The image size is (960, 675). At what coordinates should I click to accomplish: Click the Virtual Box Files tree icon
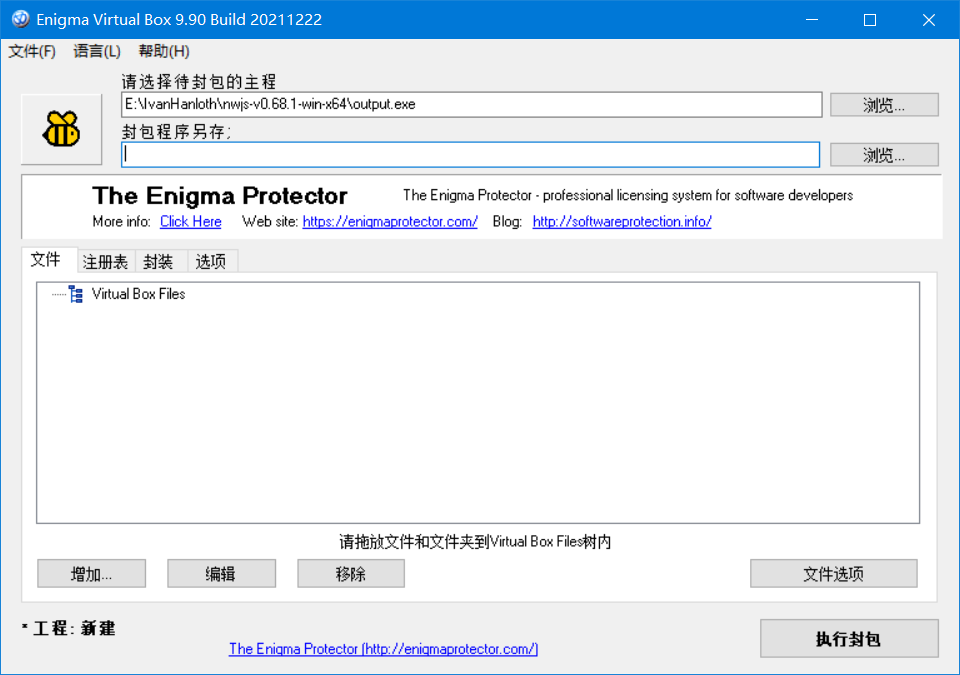click(76, 294)
